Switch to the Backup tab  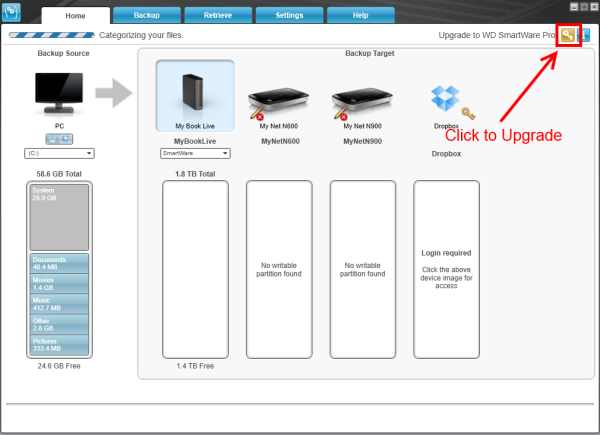(147, 15)
